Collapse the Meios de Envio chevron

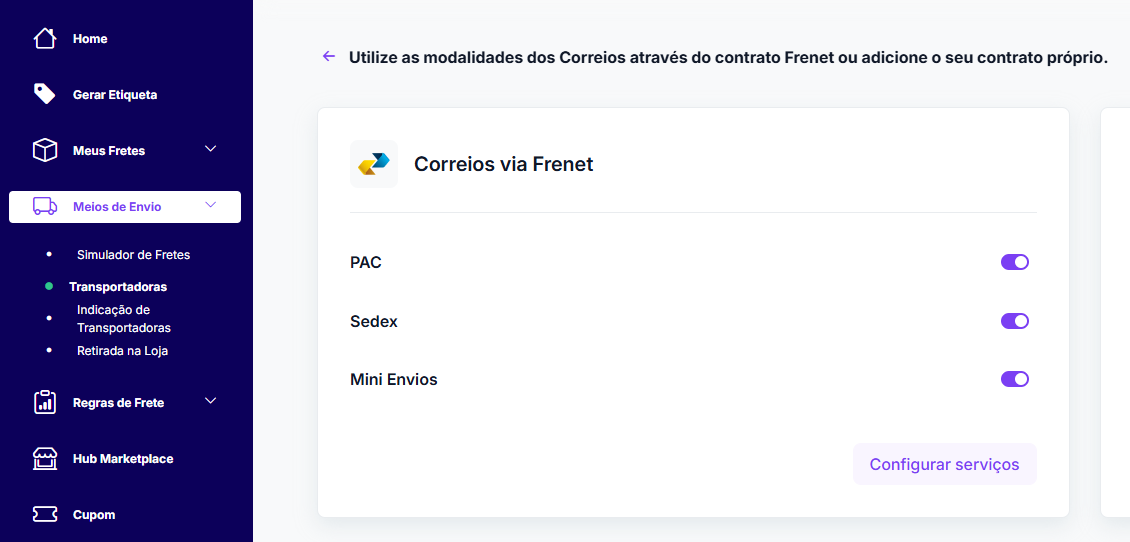[x=210, y=205]
